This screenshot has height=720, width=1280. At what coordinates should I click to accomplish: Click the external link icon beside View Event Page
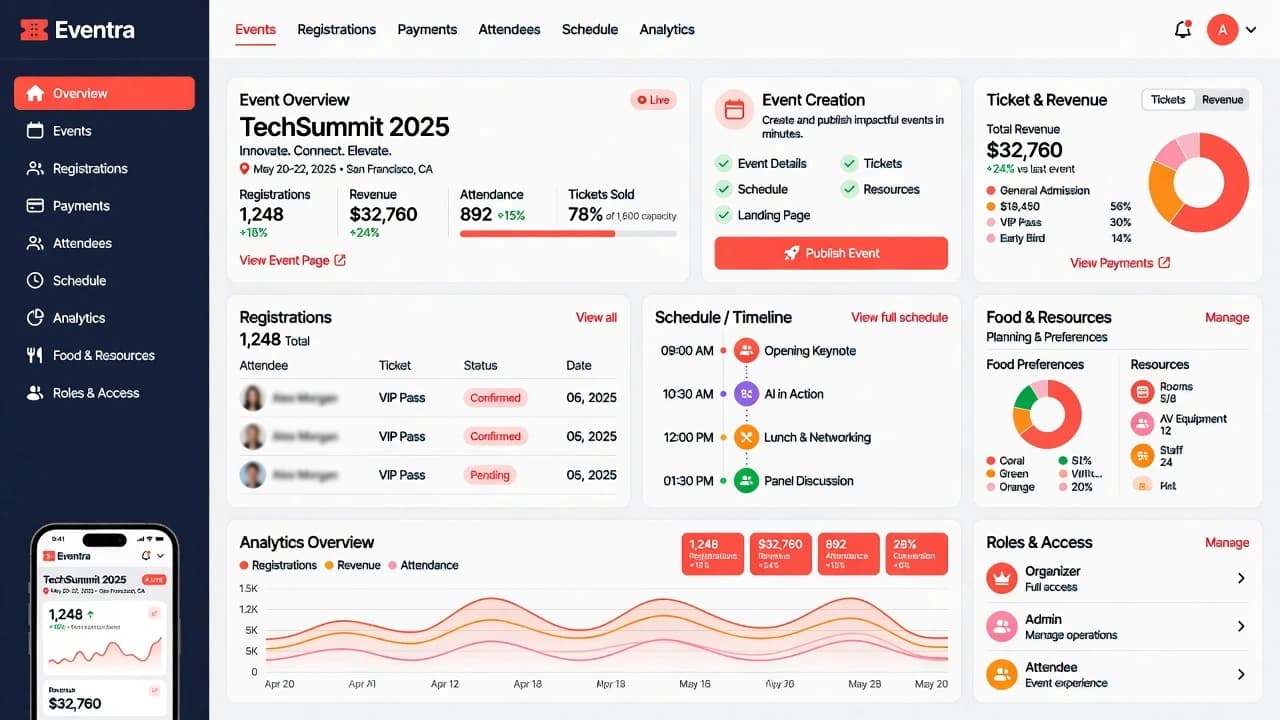coord(340,260)
